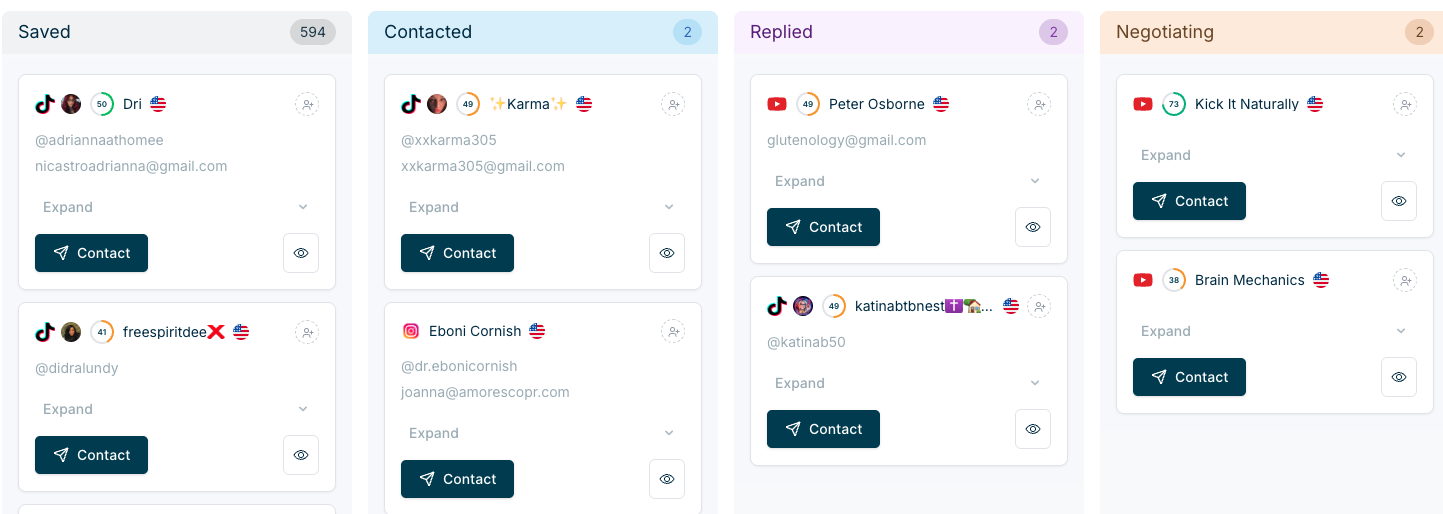Click the TikTok icon on freespiritdee card

click(45, 332)
